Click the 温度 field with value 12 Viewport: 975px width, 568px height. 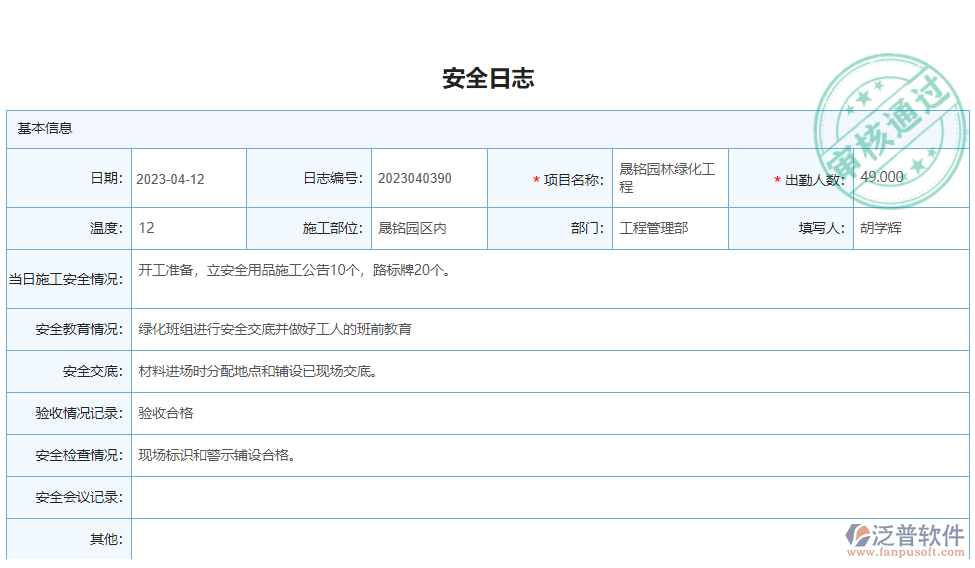point(188,228)
